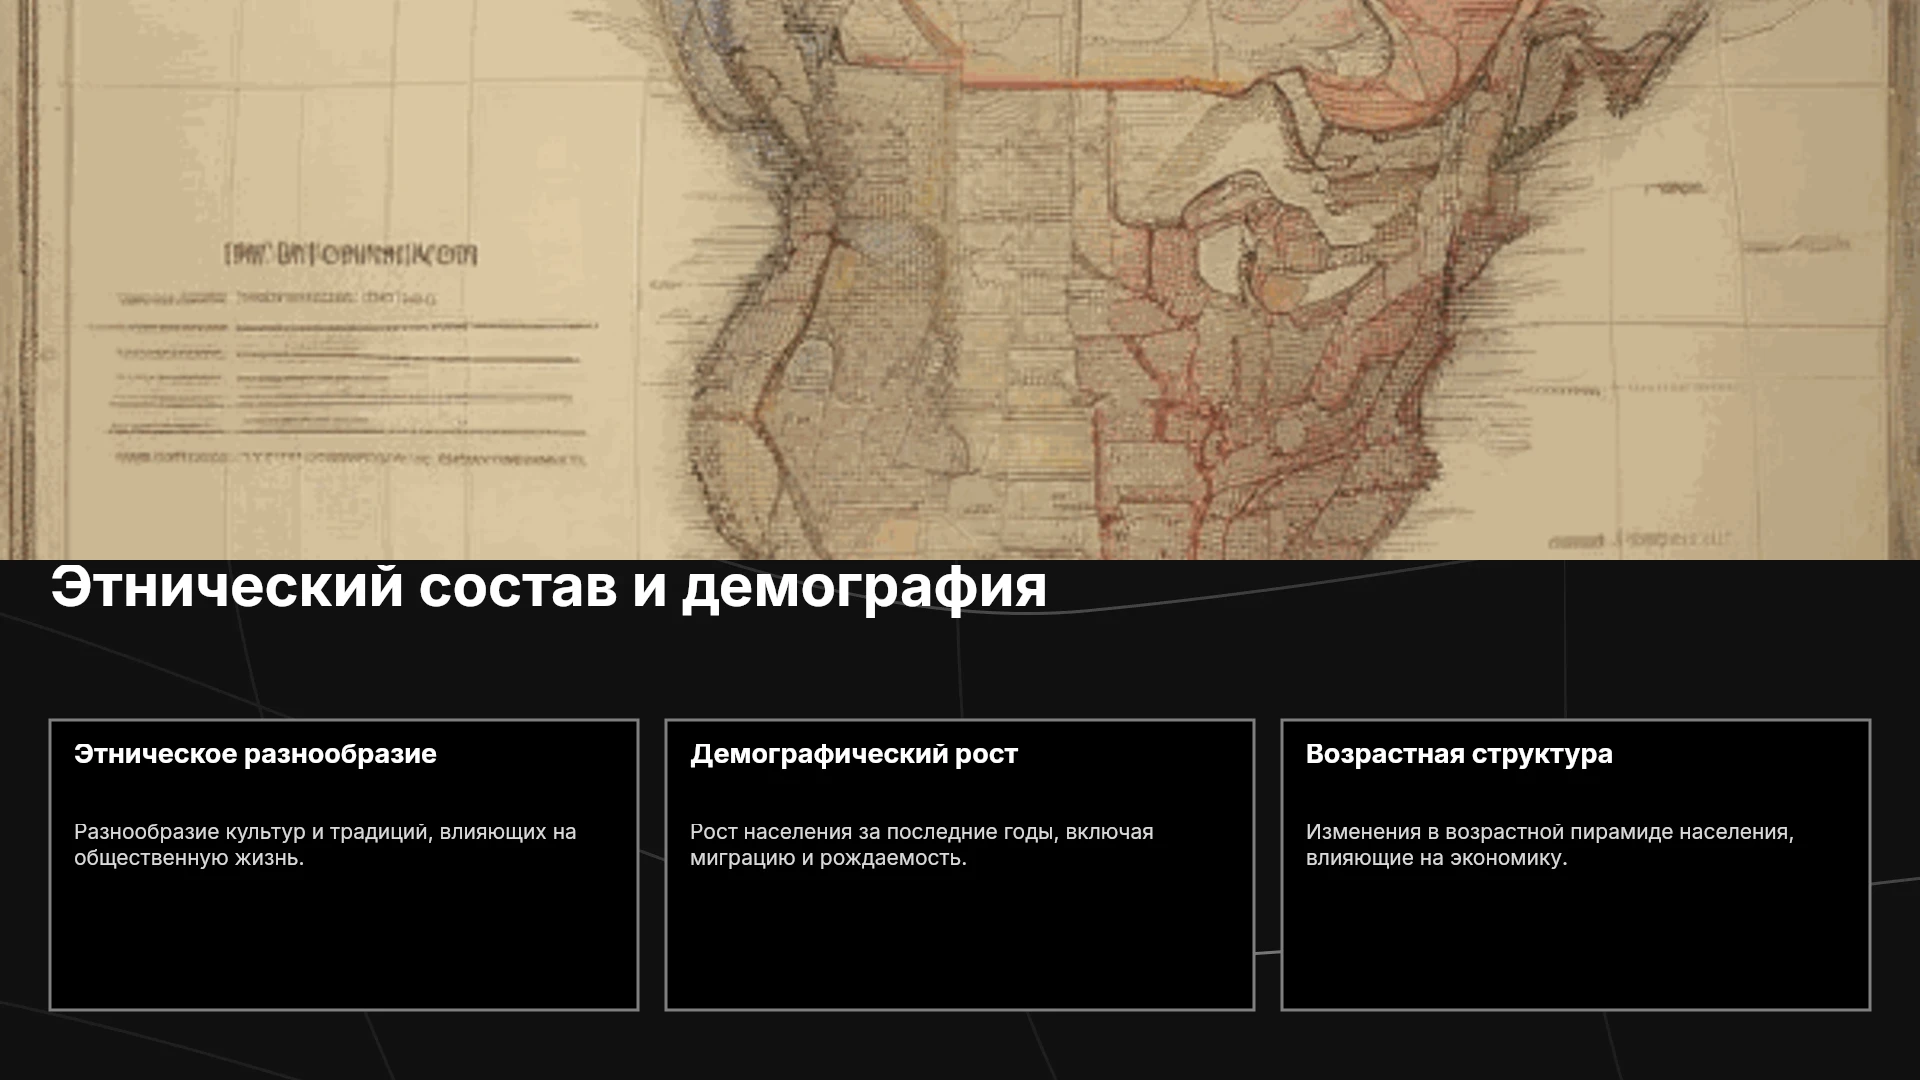Click the text about возрастной пирамиде населения
Image resolution: width=1920 pixels, height=1080 pixels.
tap(1549, 845)
